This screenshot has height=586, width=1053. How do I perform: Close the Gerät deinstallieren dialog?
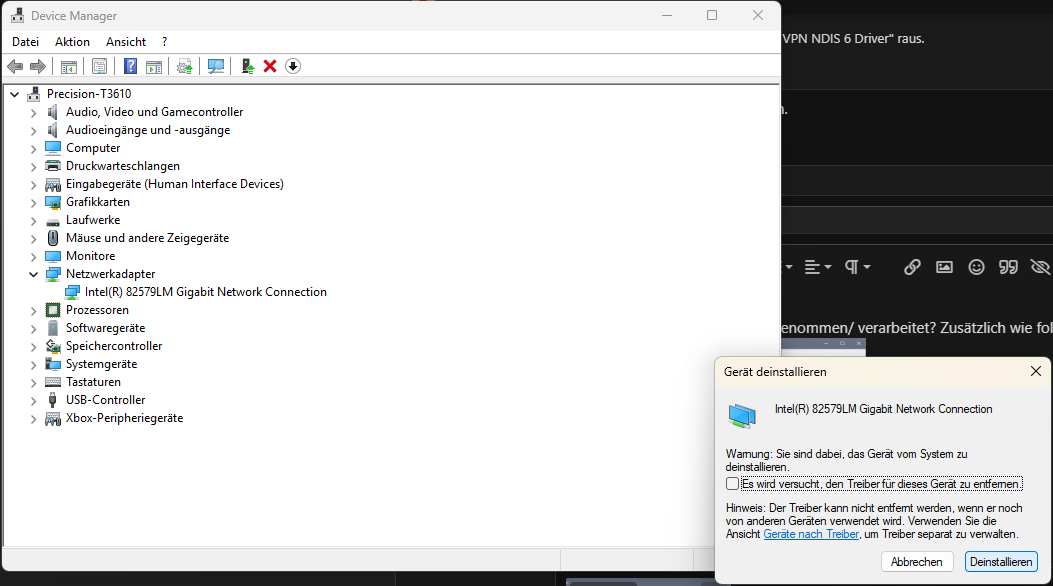click(x=1036, y=371)
